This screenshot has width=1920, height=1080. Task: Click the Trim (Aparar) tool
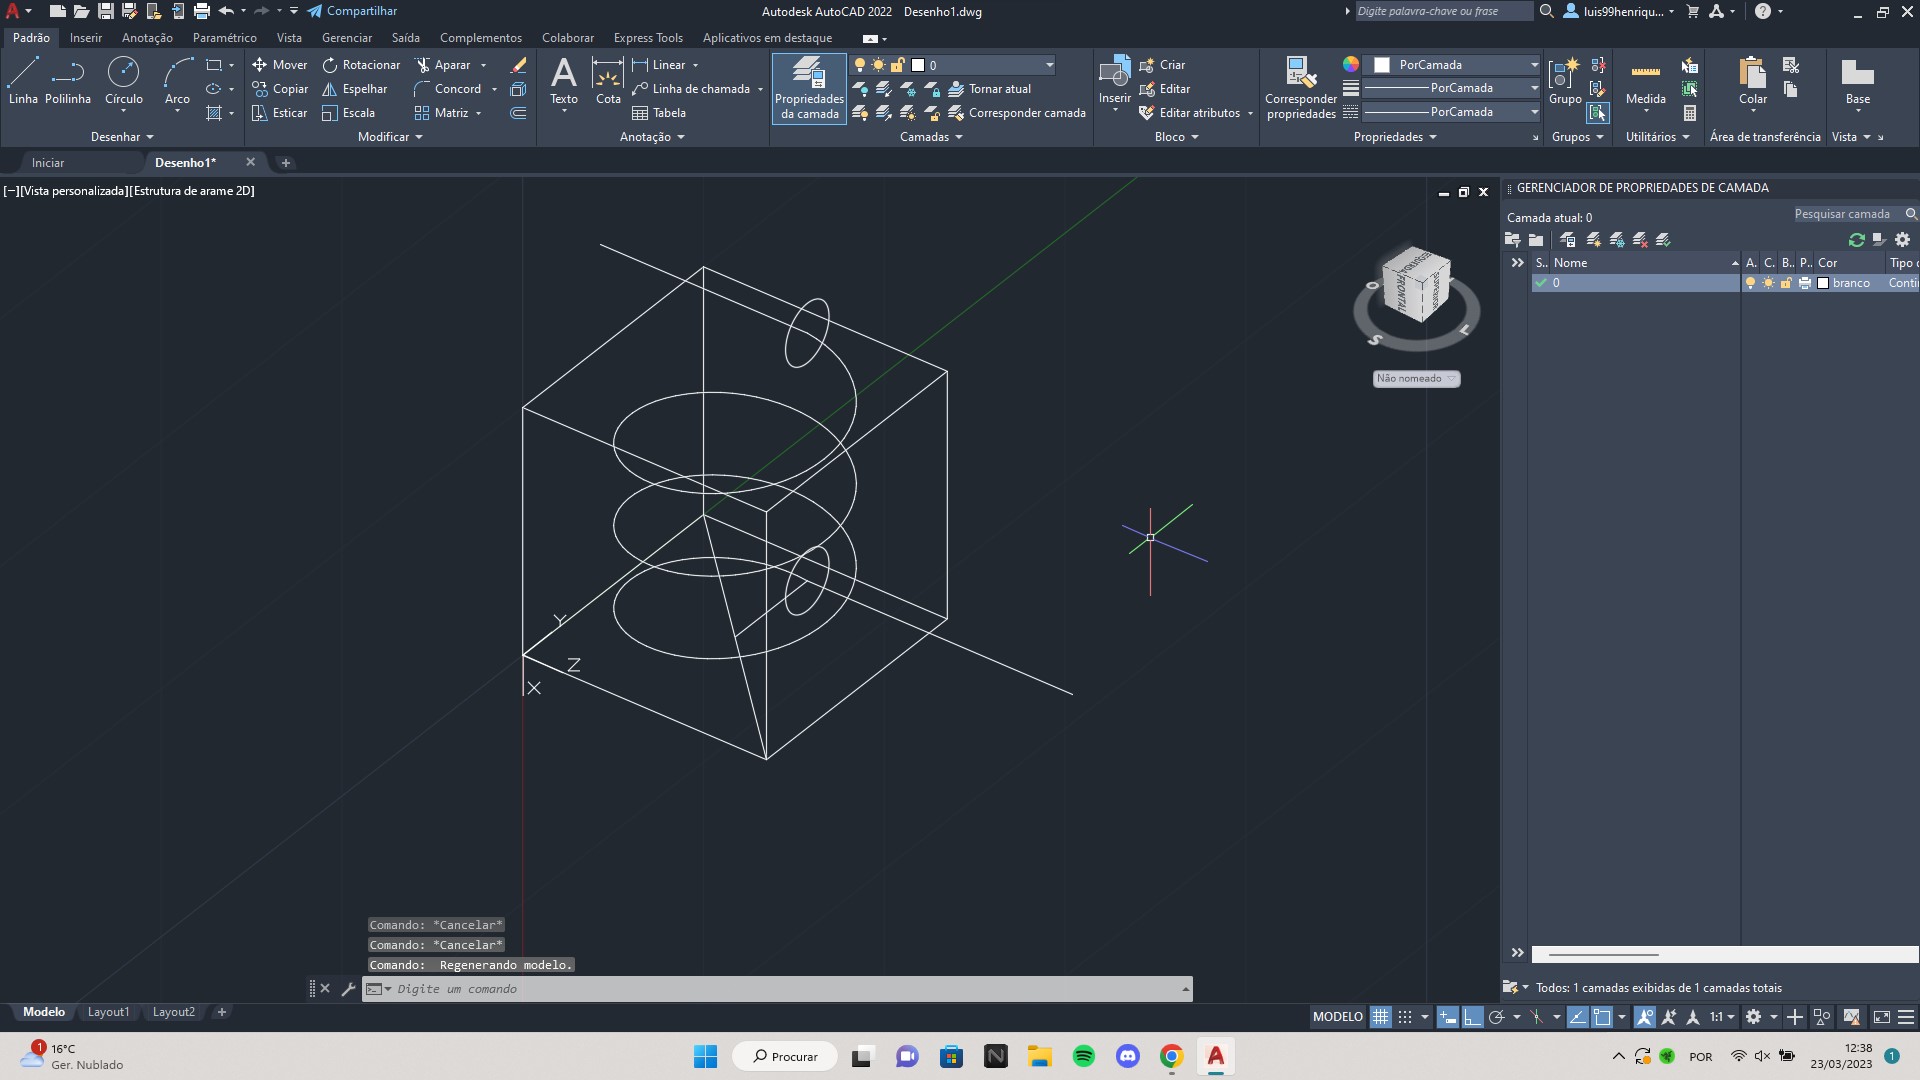pos(450,63)
